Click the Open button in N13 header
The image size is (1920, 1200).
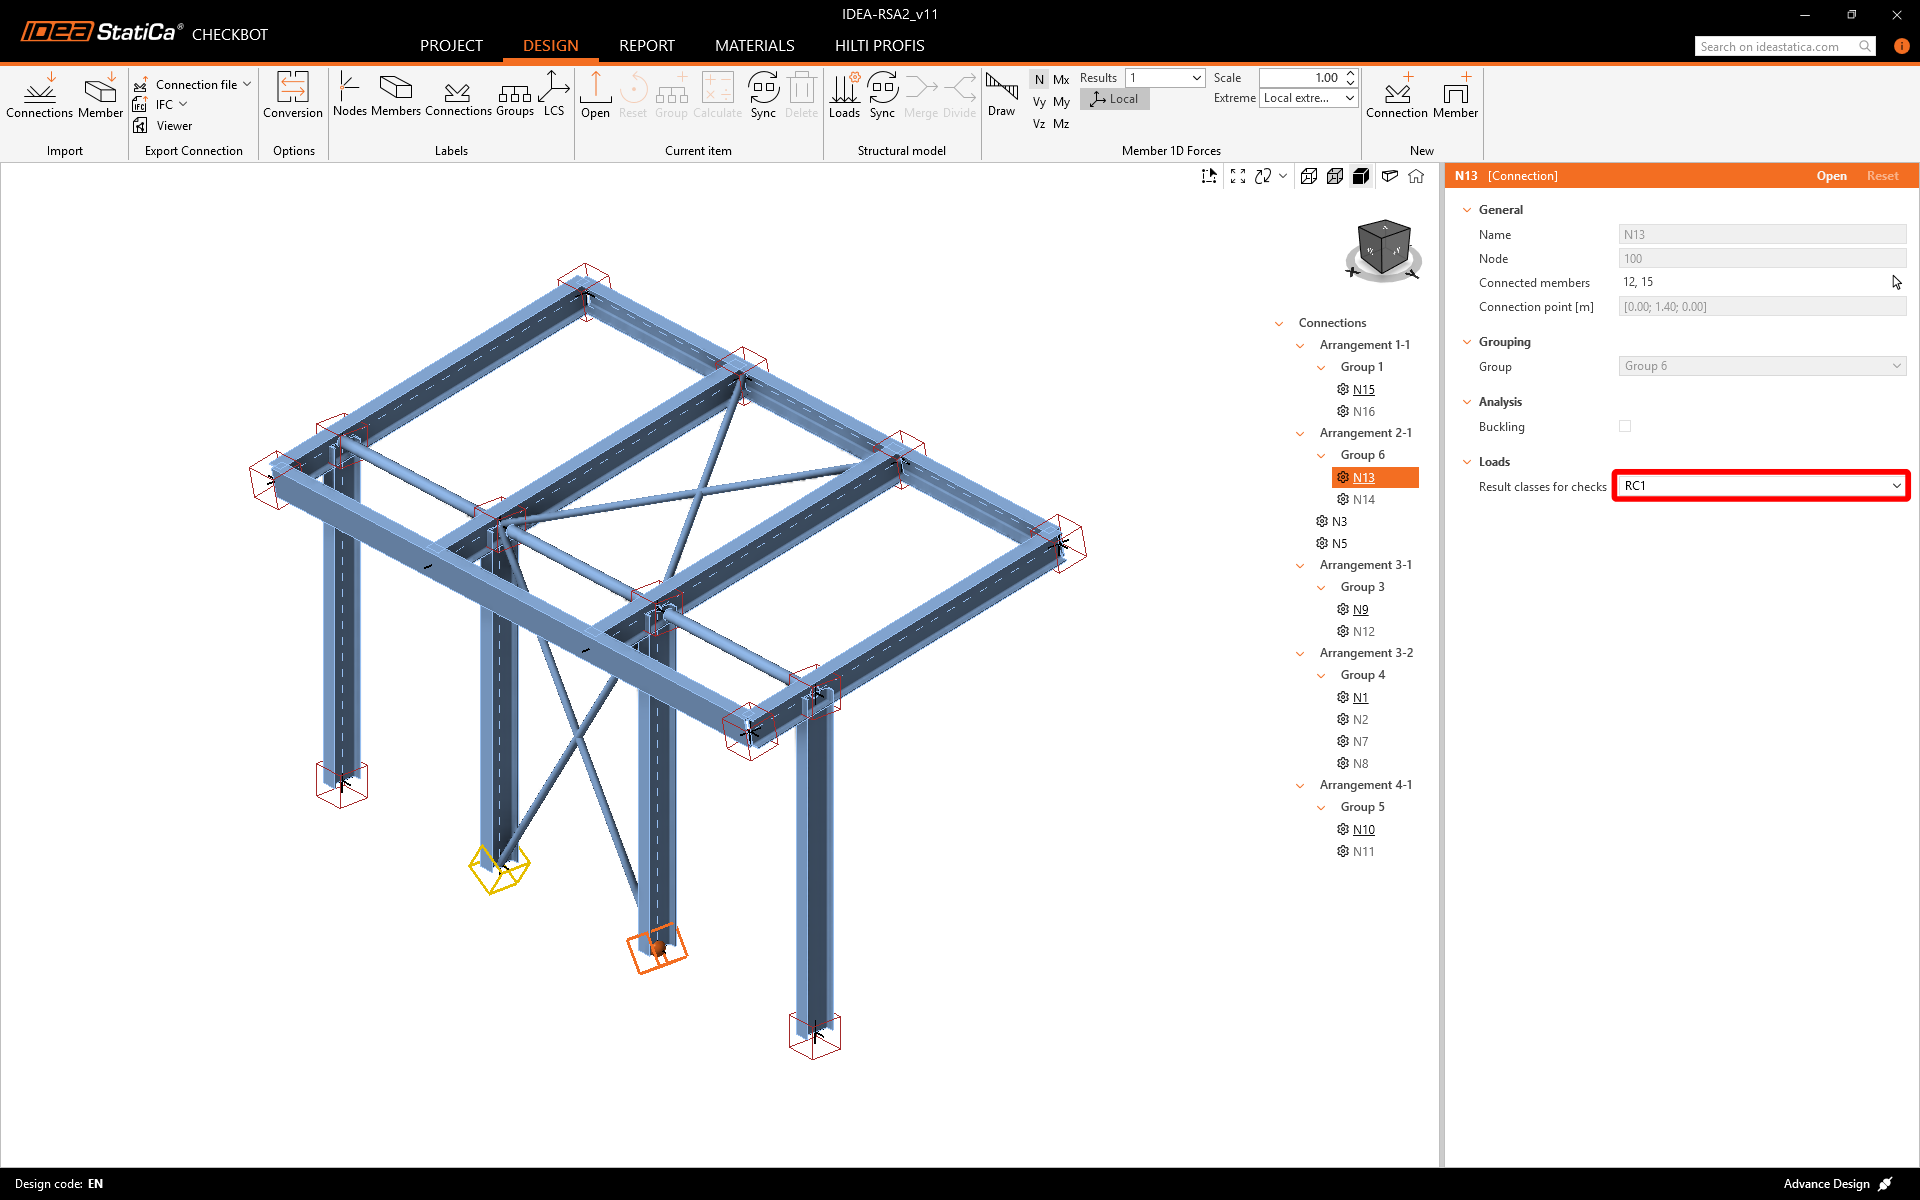tap(1831, 176)
